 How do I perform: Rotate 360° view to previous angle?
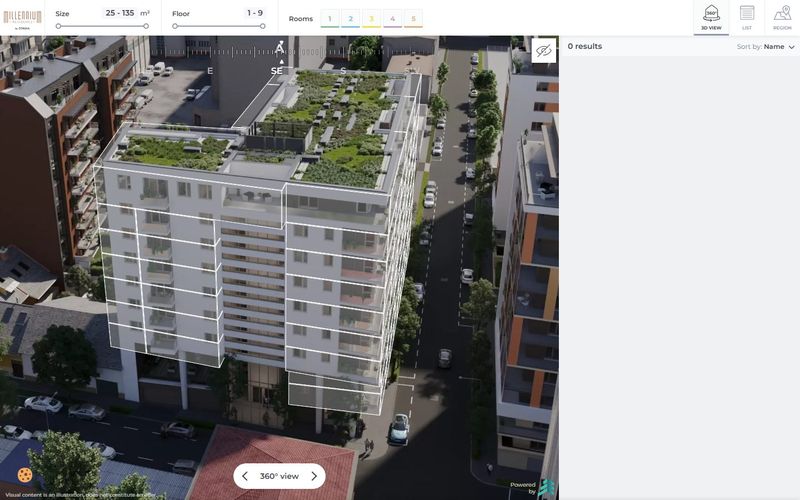coord(245,476)
